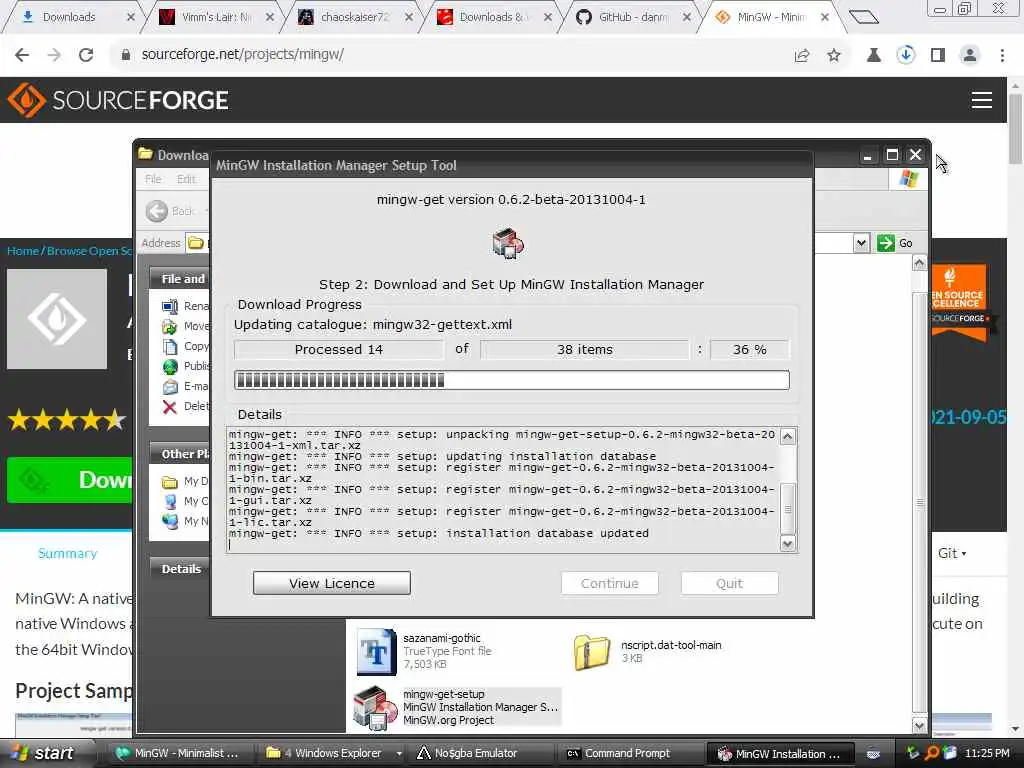Click View Licence button in setup tool
This screenshot has height=768, width=1024.
tap(332, 583)
